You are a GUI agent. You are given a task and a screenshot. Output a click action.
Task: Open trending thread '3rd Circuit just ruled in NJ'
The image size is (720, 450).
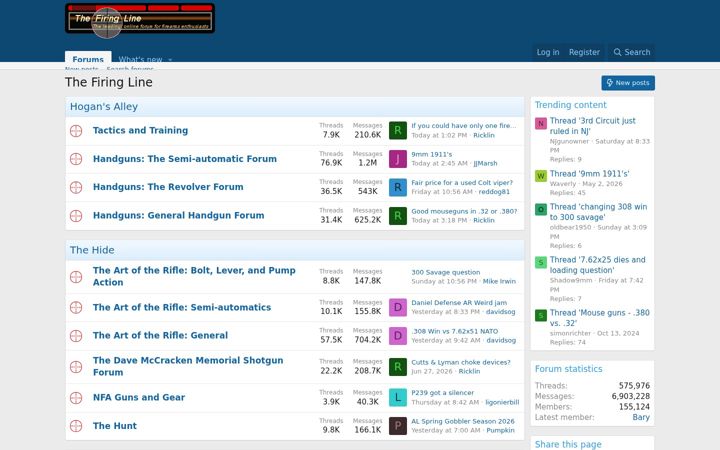tap(593, 126)
